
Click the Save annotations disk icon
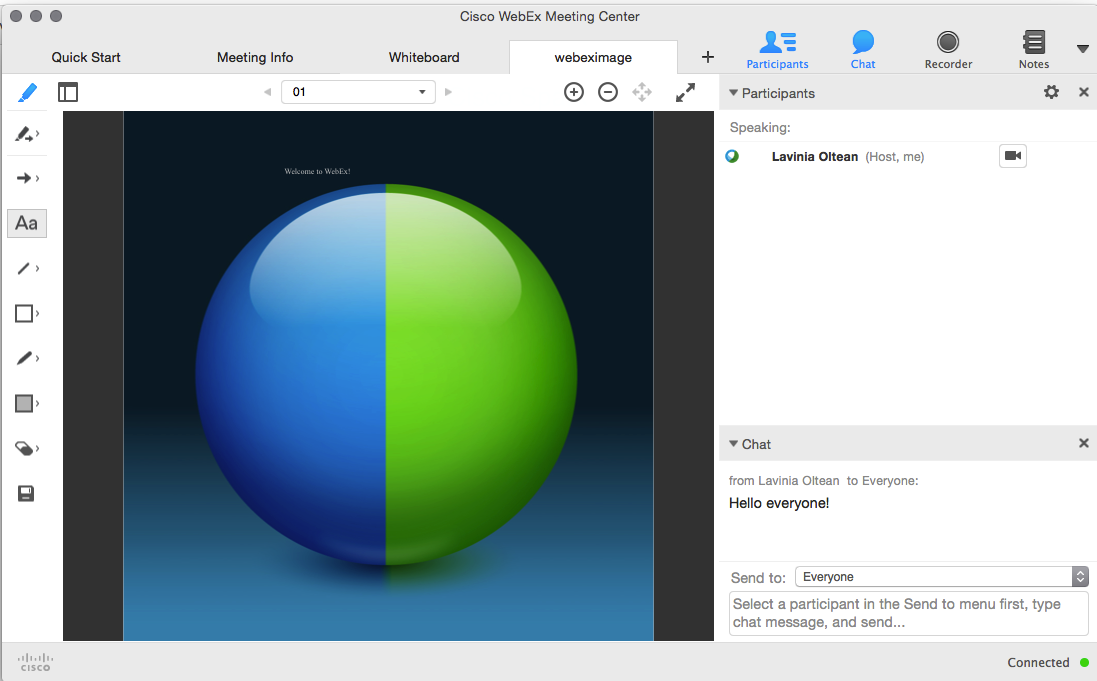[26, 493]
